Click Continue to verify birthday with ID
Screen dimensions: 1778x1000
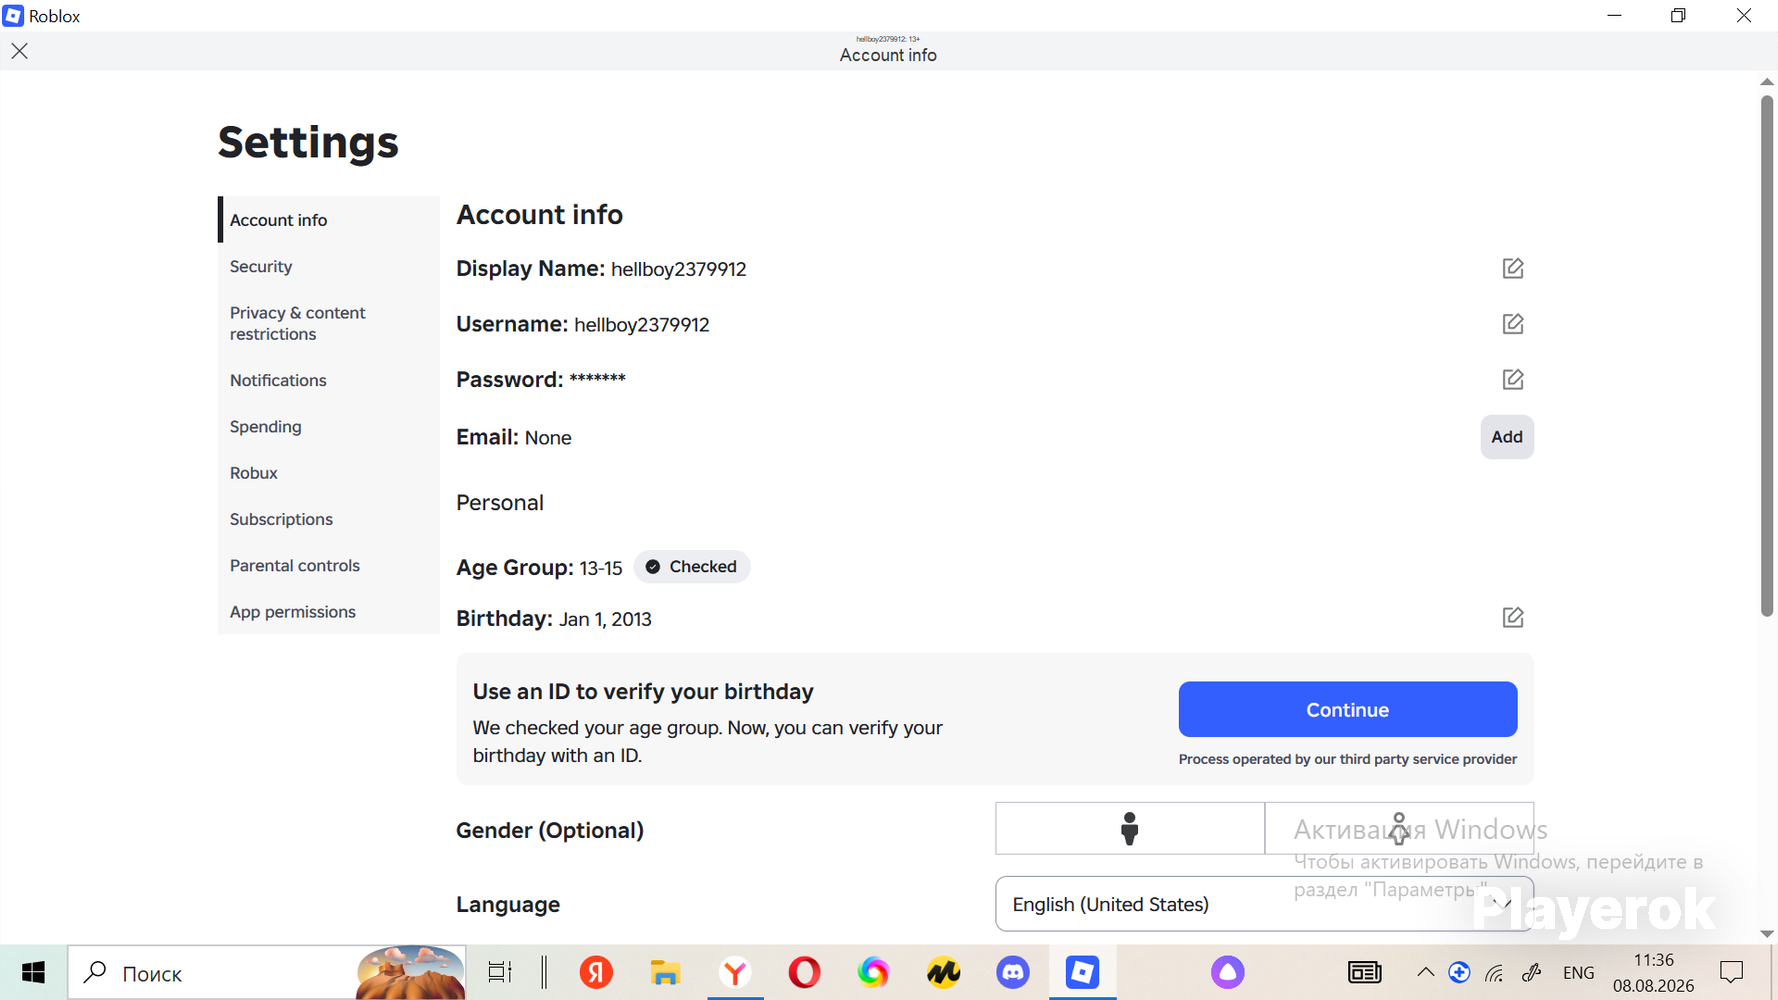point(1347,709)
